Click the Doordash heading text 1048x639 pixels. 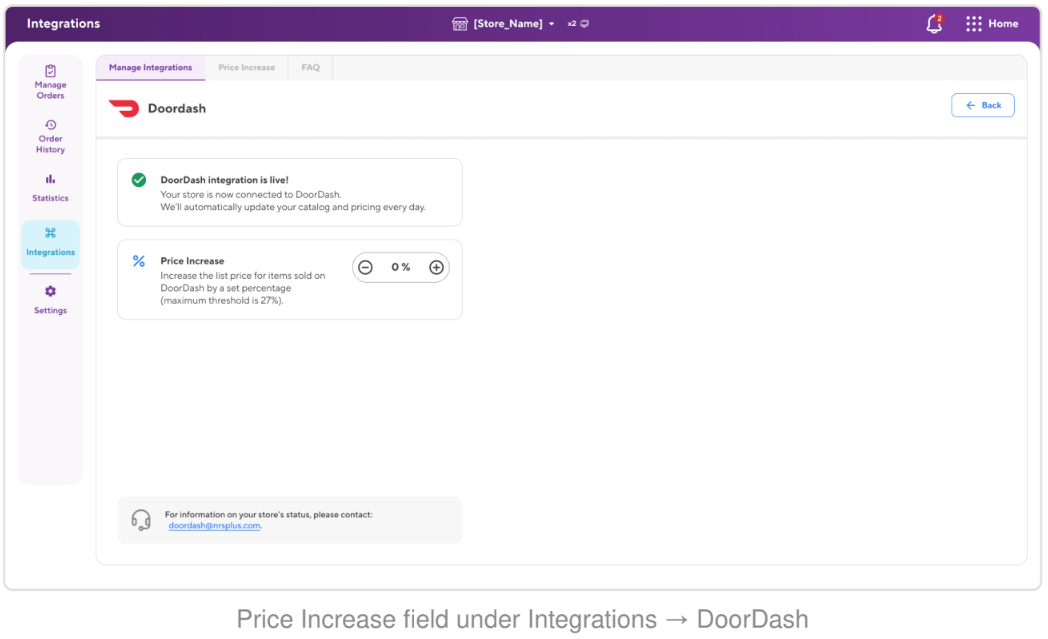(176, 108)
